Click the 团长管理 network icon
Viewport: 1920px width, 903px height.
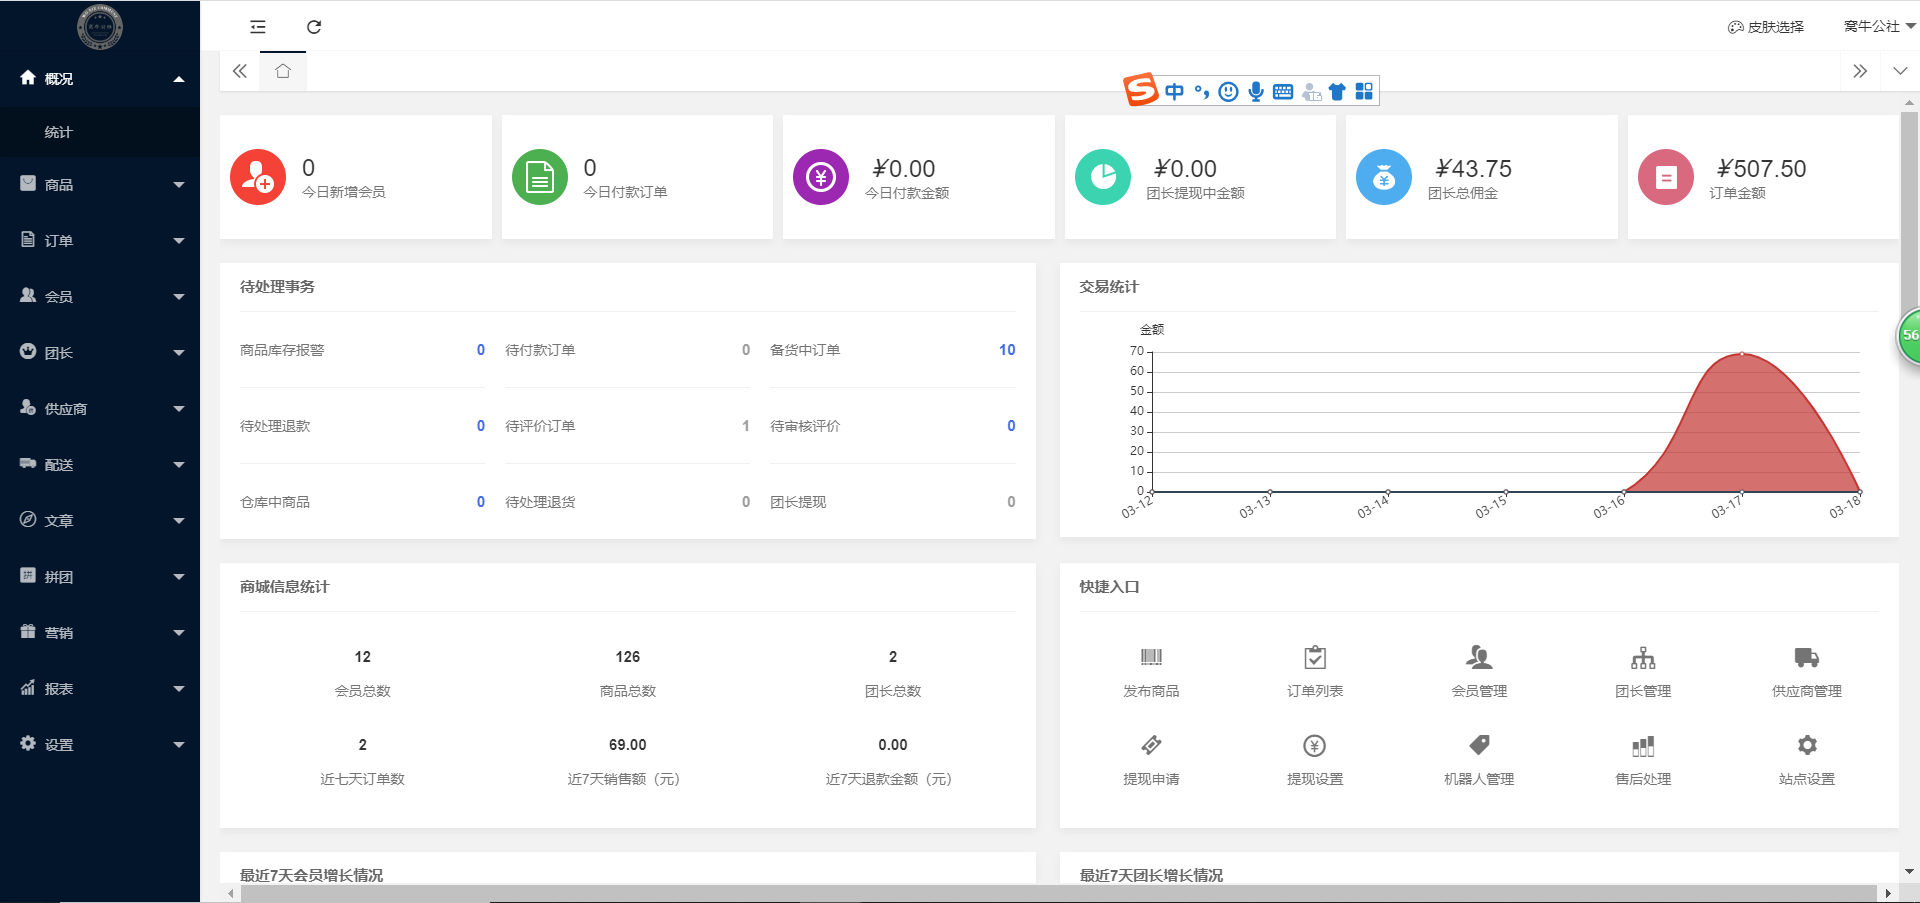[x=1643, y=657]
